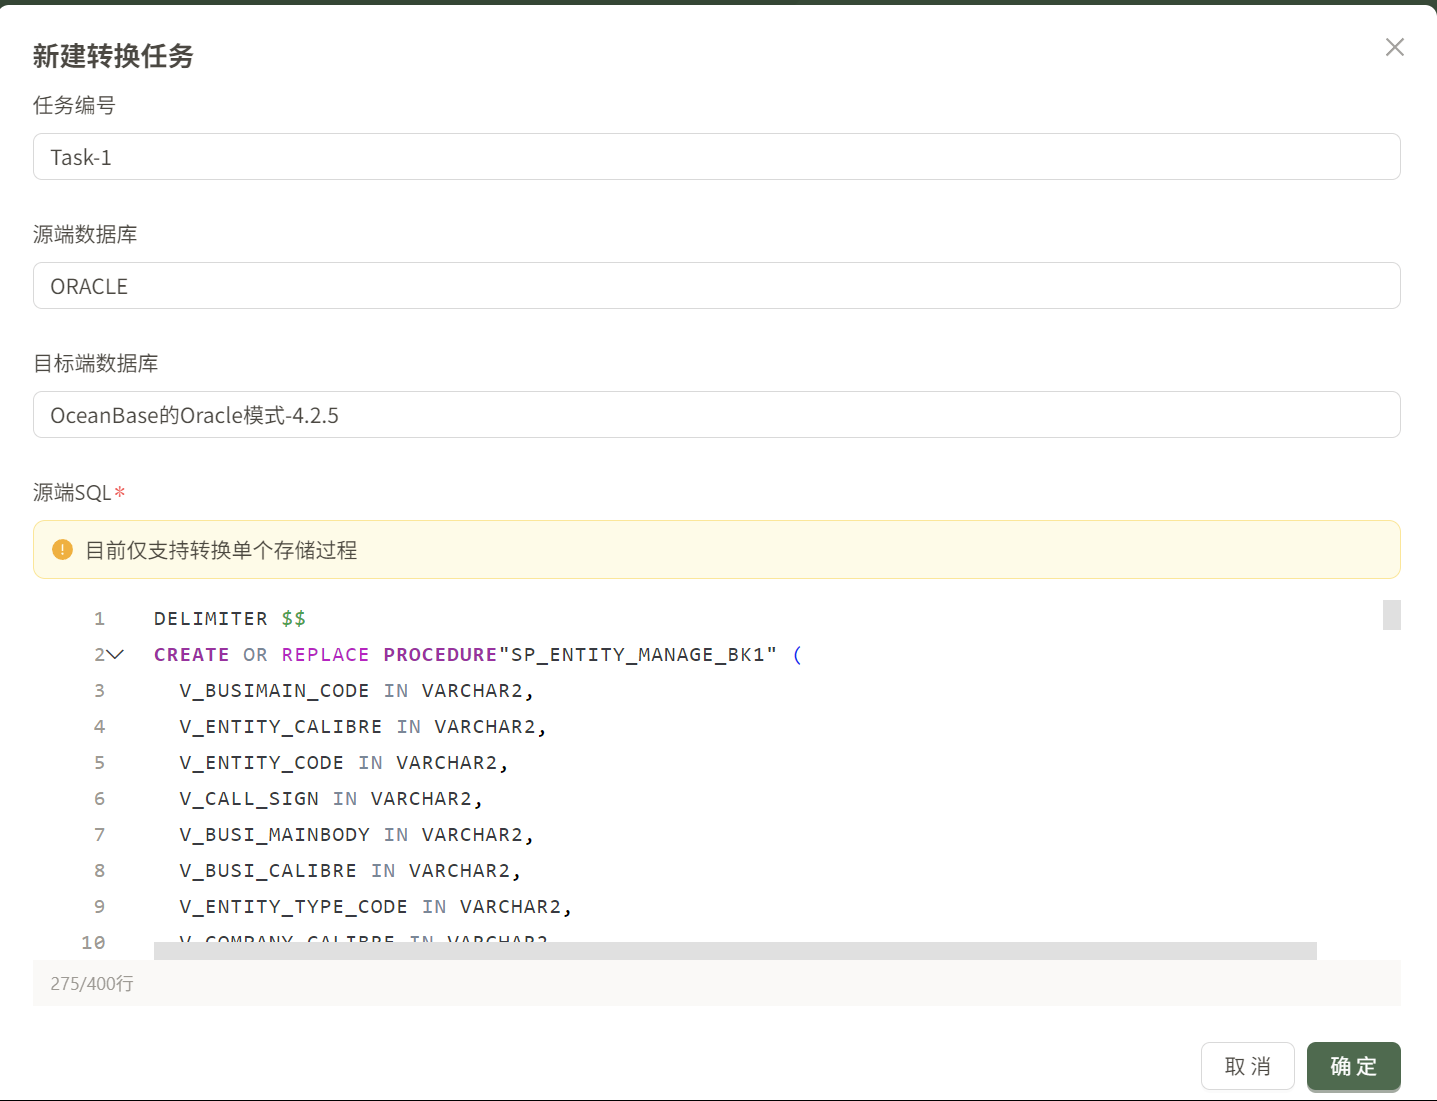Click the warning icon in the yellow banner
The width and height of the screenshot is (1437, 1101).
[x=62, y=549]
